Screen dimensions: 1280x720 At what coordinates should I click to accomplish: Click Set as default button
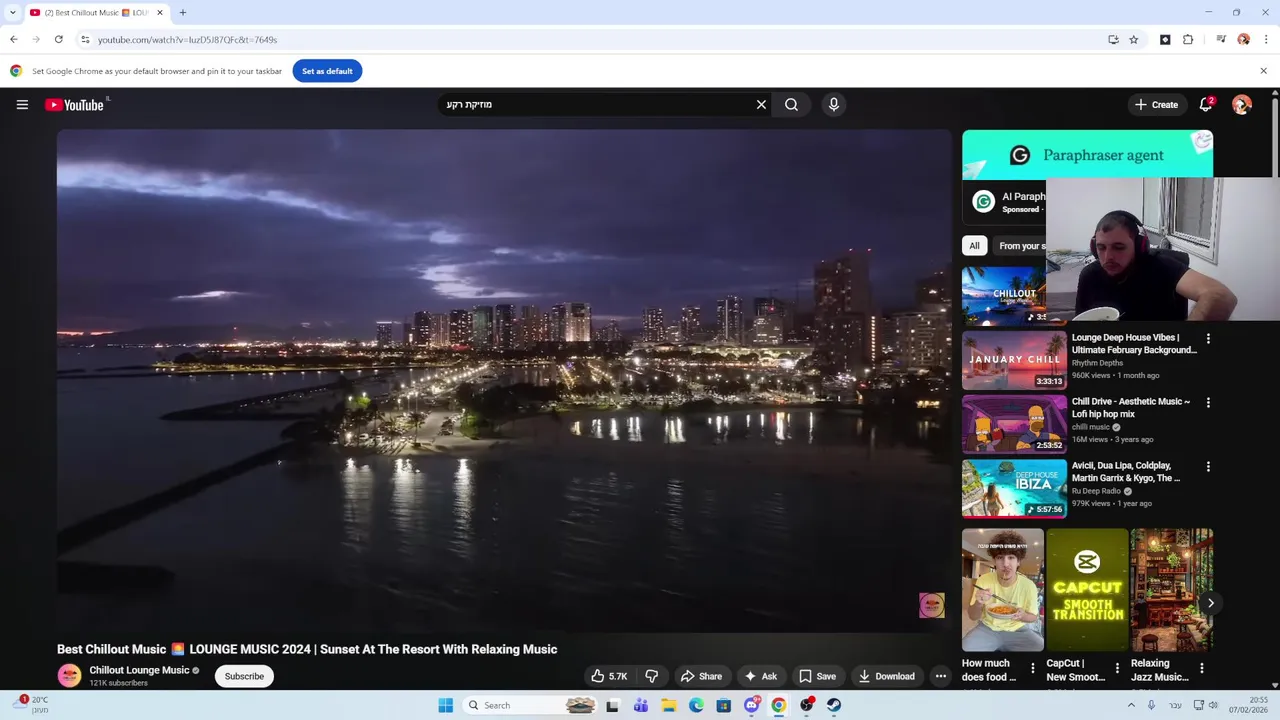pyautogui.click(x=327, y=71)
